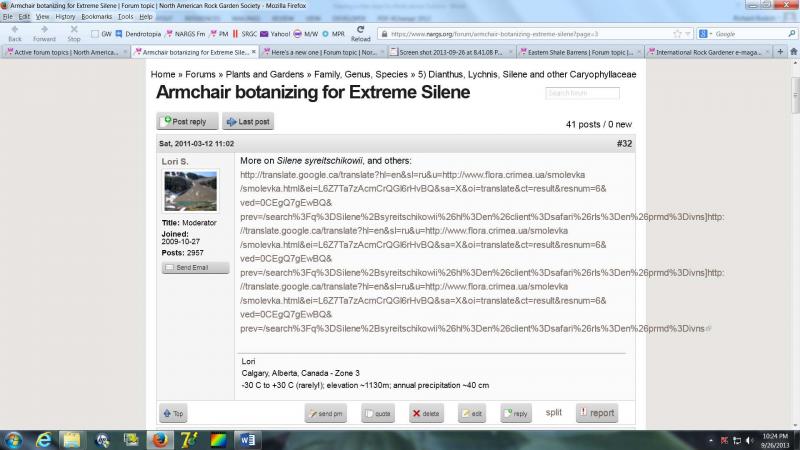Delete post #32 with the delete button
Screen dimensions: 800x450
427,413
